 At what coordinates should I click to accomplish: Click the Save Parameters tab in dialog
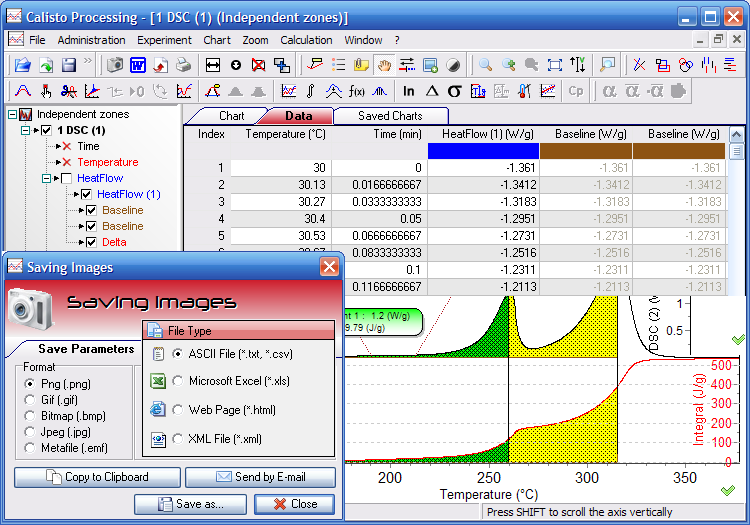click(86, 349)
